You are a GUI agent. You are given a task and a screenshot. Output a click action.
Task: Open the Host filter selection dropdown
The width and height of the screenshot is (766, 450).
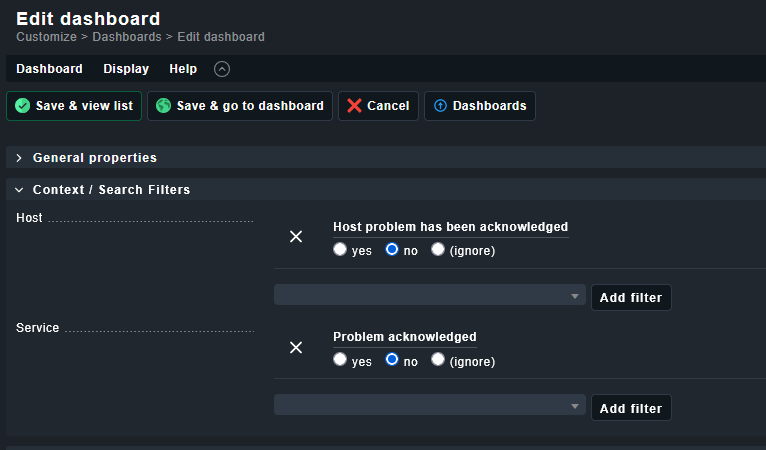coord(429,296)
